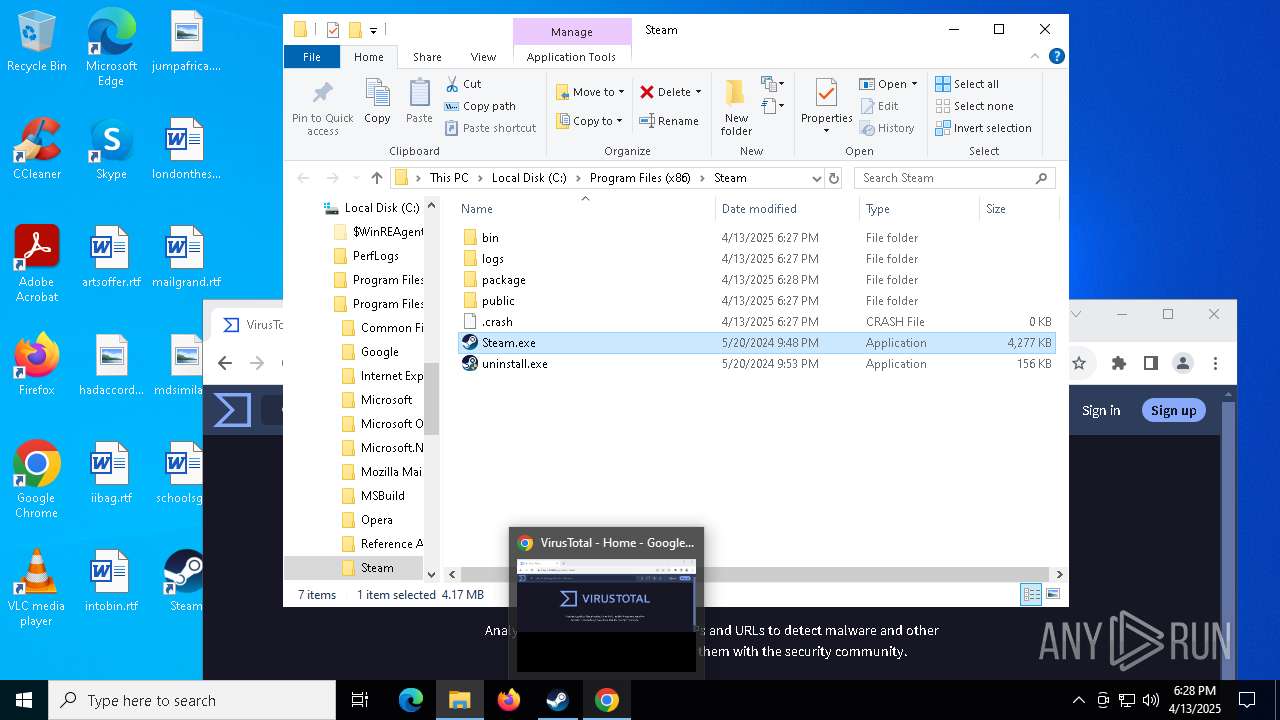Switch to the Share tab

(427, 57)
